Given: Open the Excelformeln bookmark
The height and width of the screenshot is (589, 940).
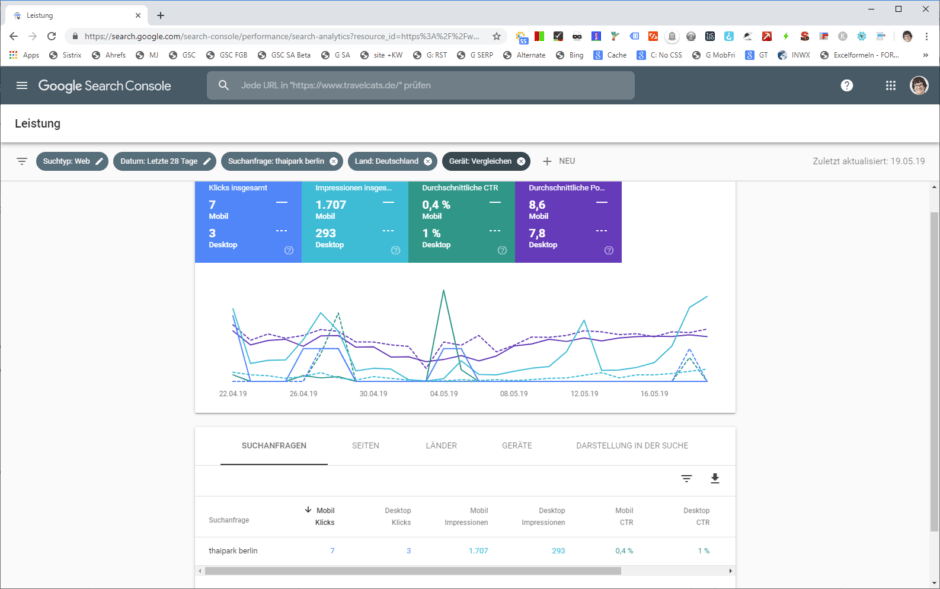Looking at the screenshot, I should point(859,55).
